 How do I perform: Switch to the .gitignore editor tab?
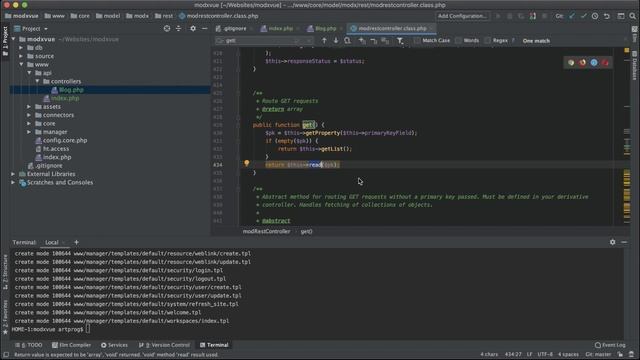[235, 29]
